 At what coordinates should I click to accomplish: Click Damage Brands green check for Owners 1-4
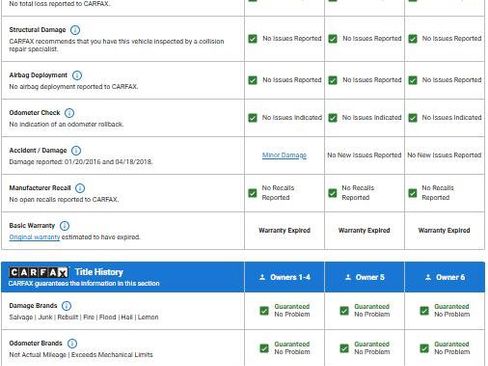(264, 311)
